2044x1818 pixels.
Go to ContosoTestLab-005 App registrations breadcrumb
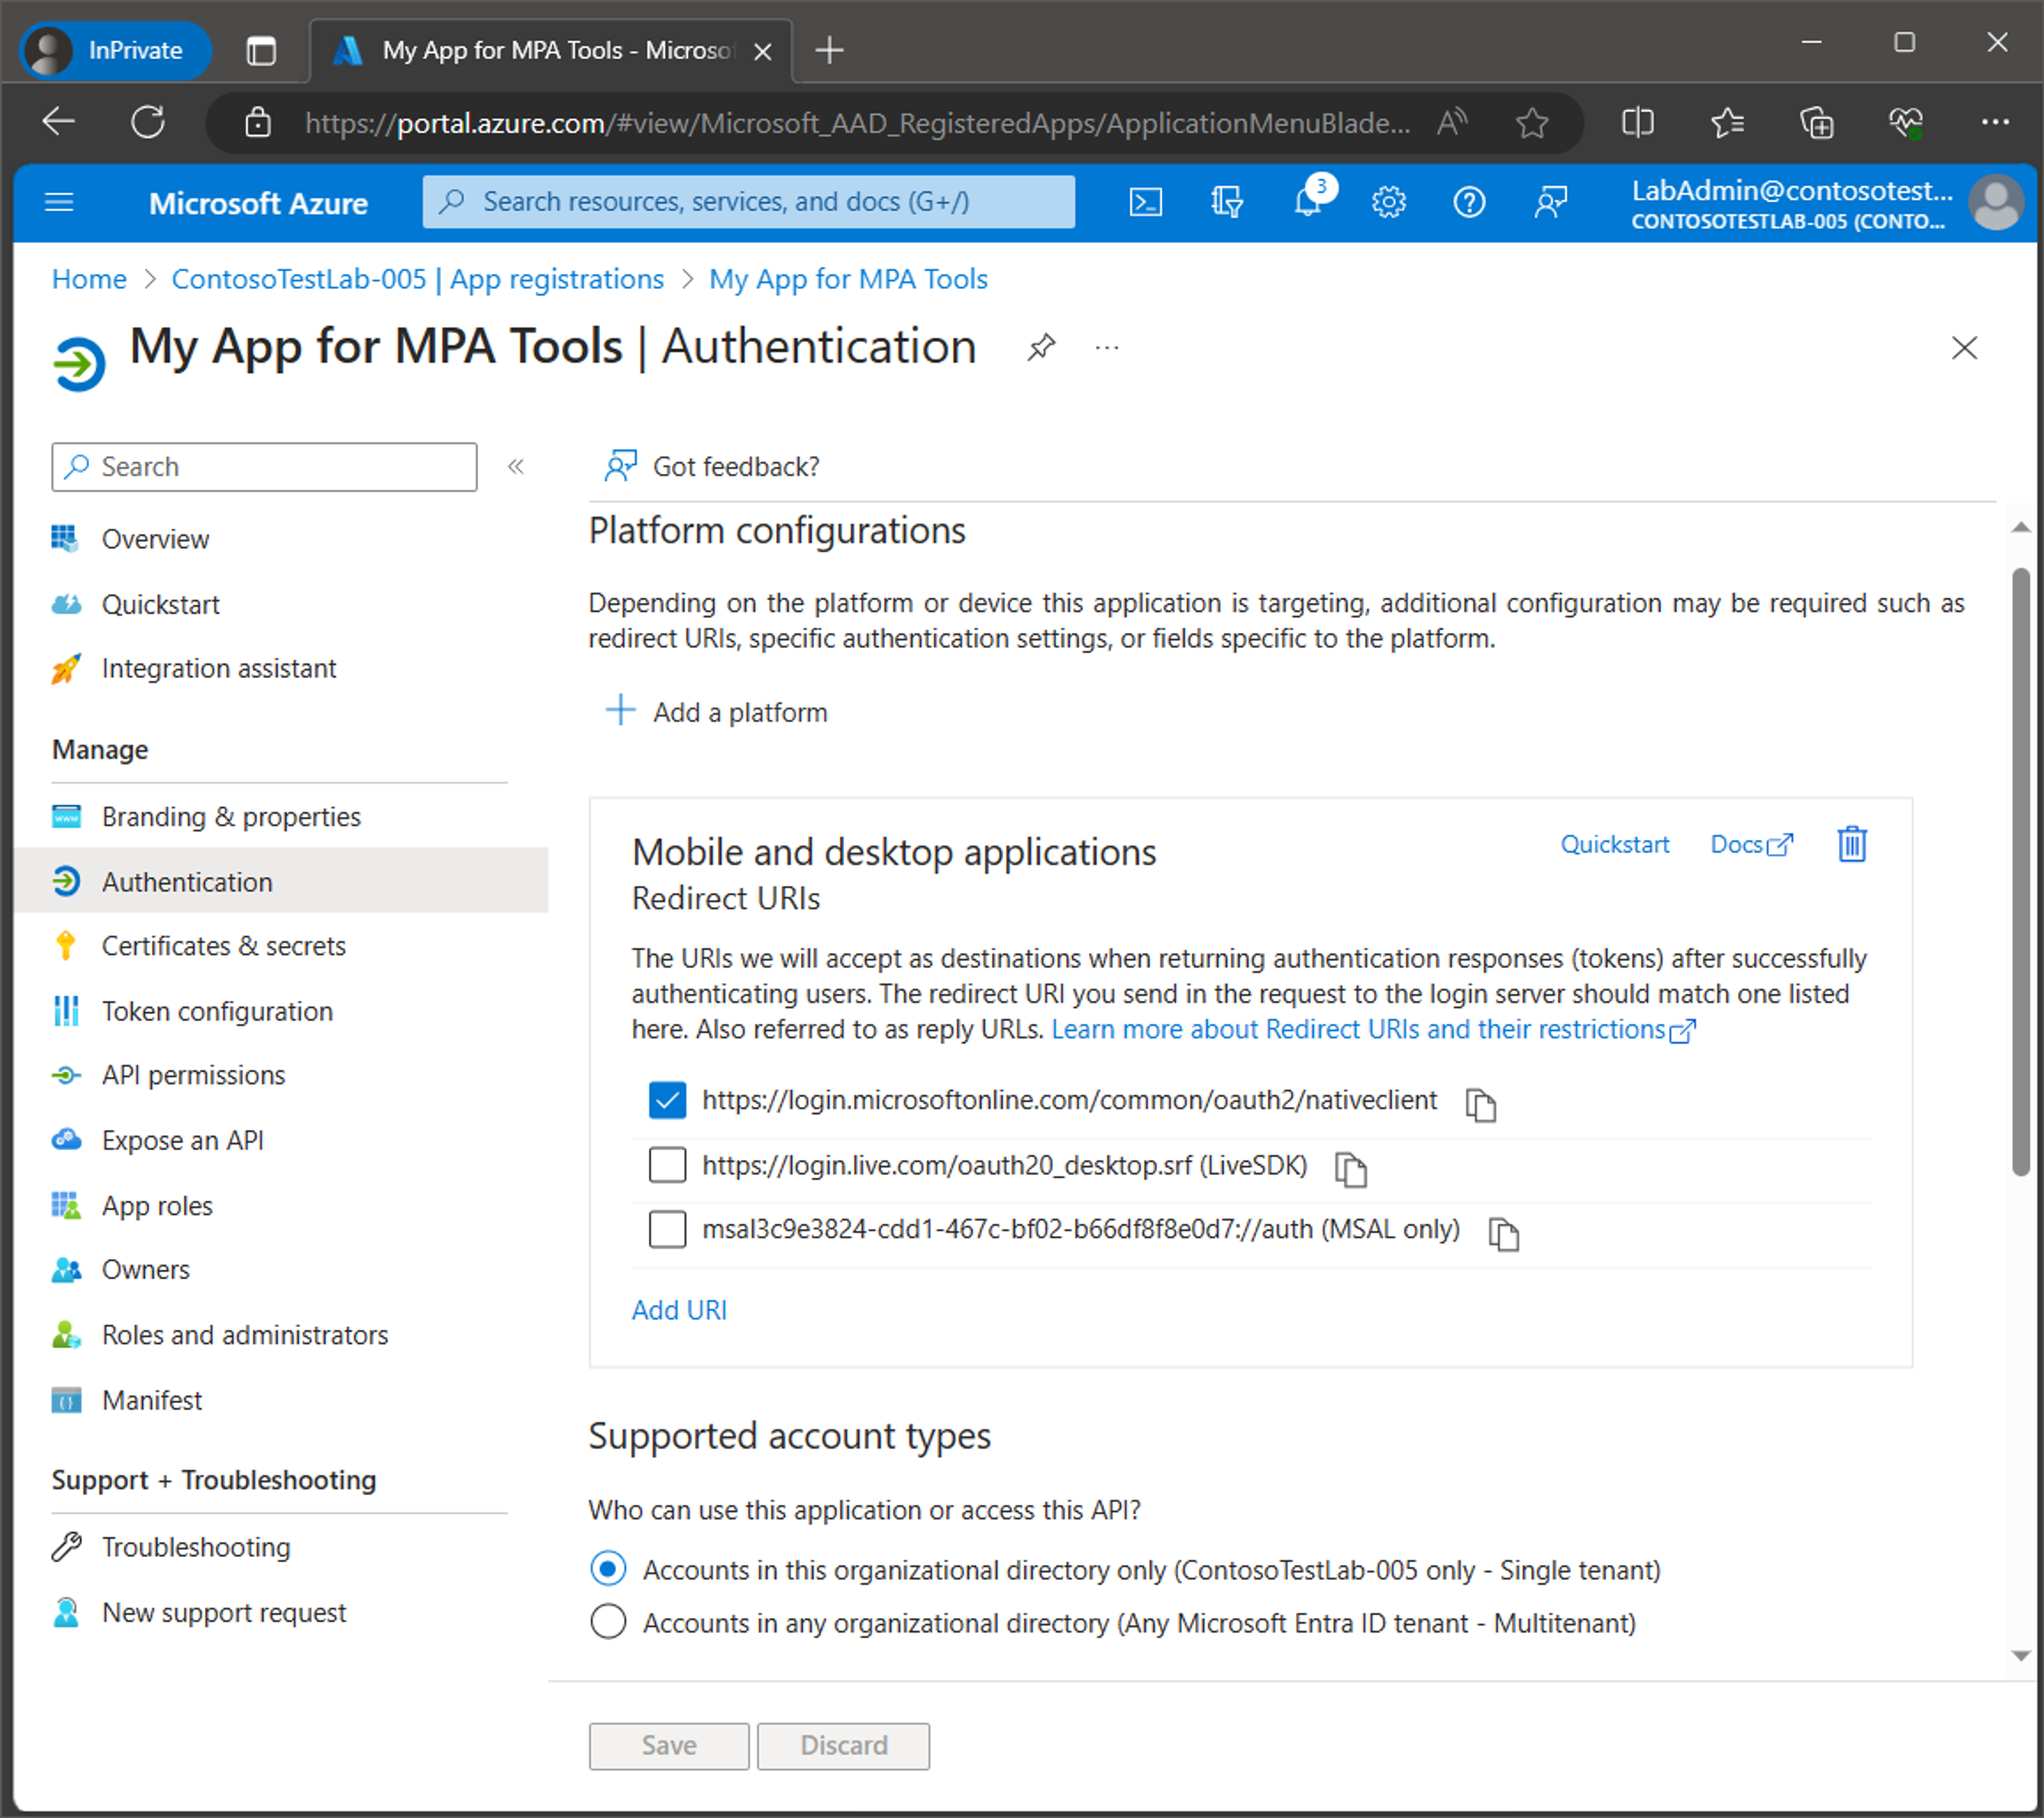(x=417, y=279)
